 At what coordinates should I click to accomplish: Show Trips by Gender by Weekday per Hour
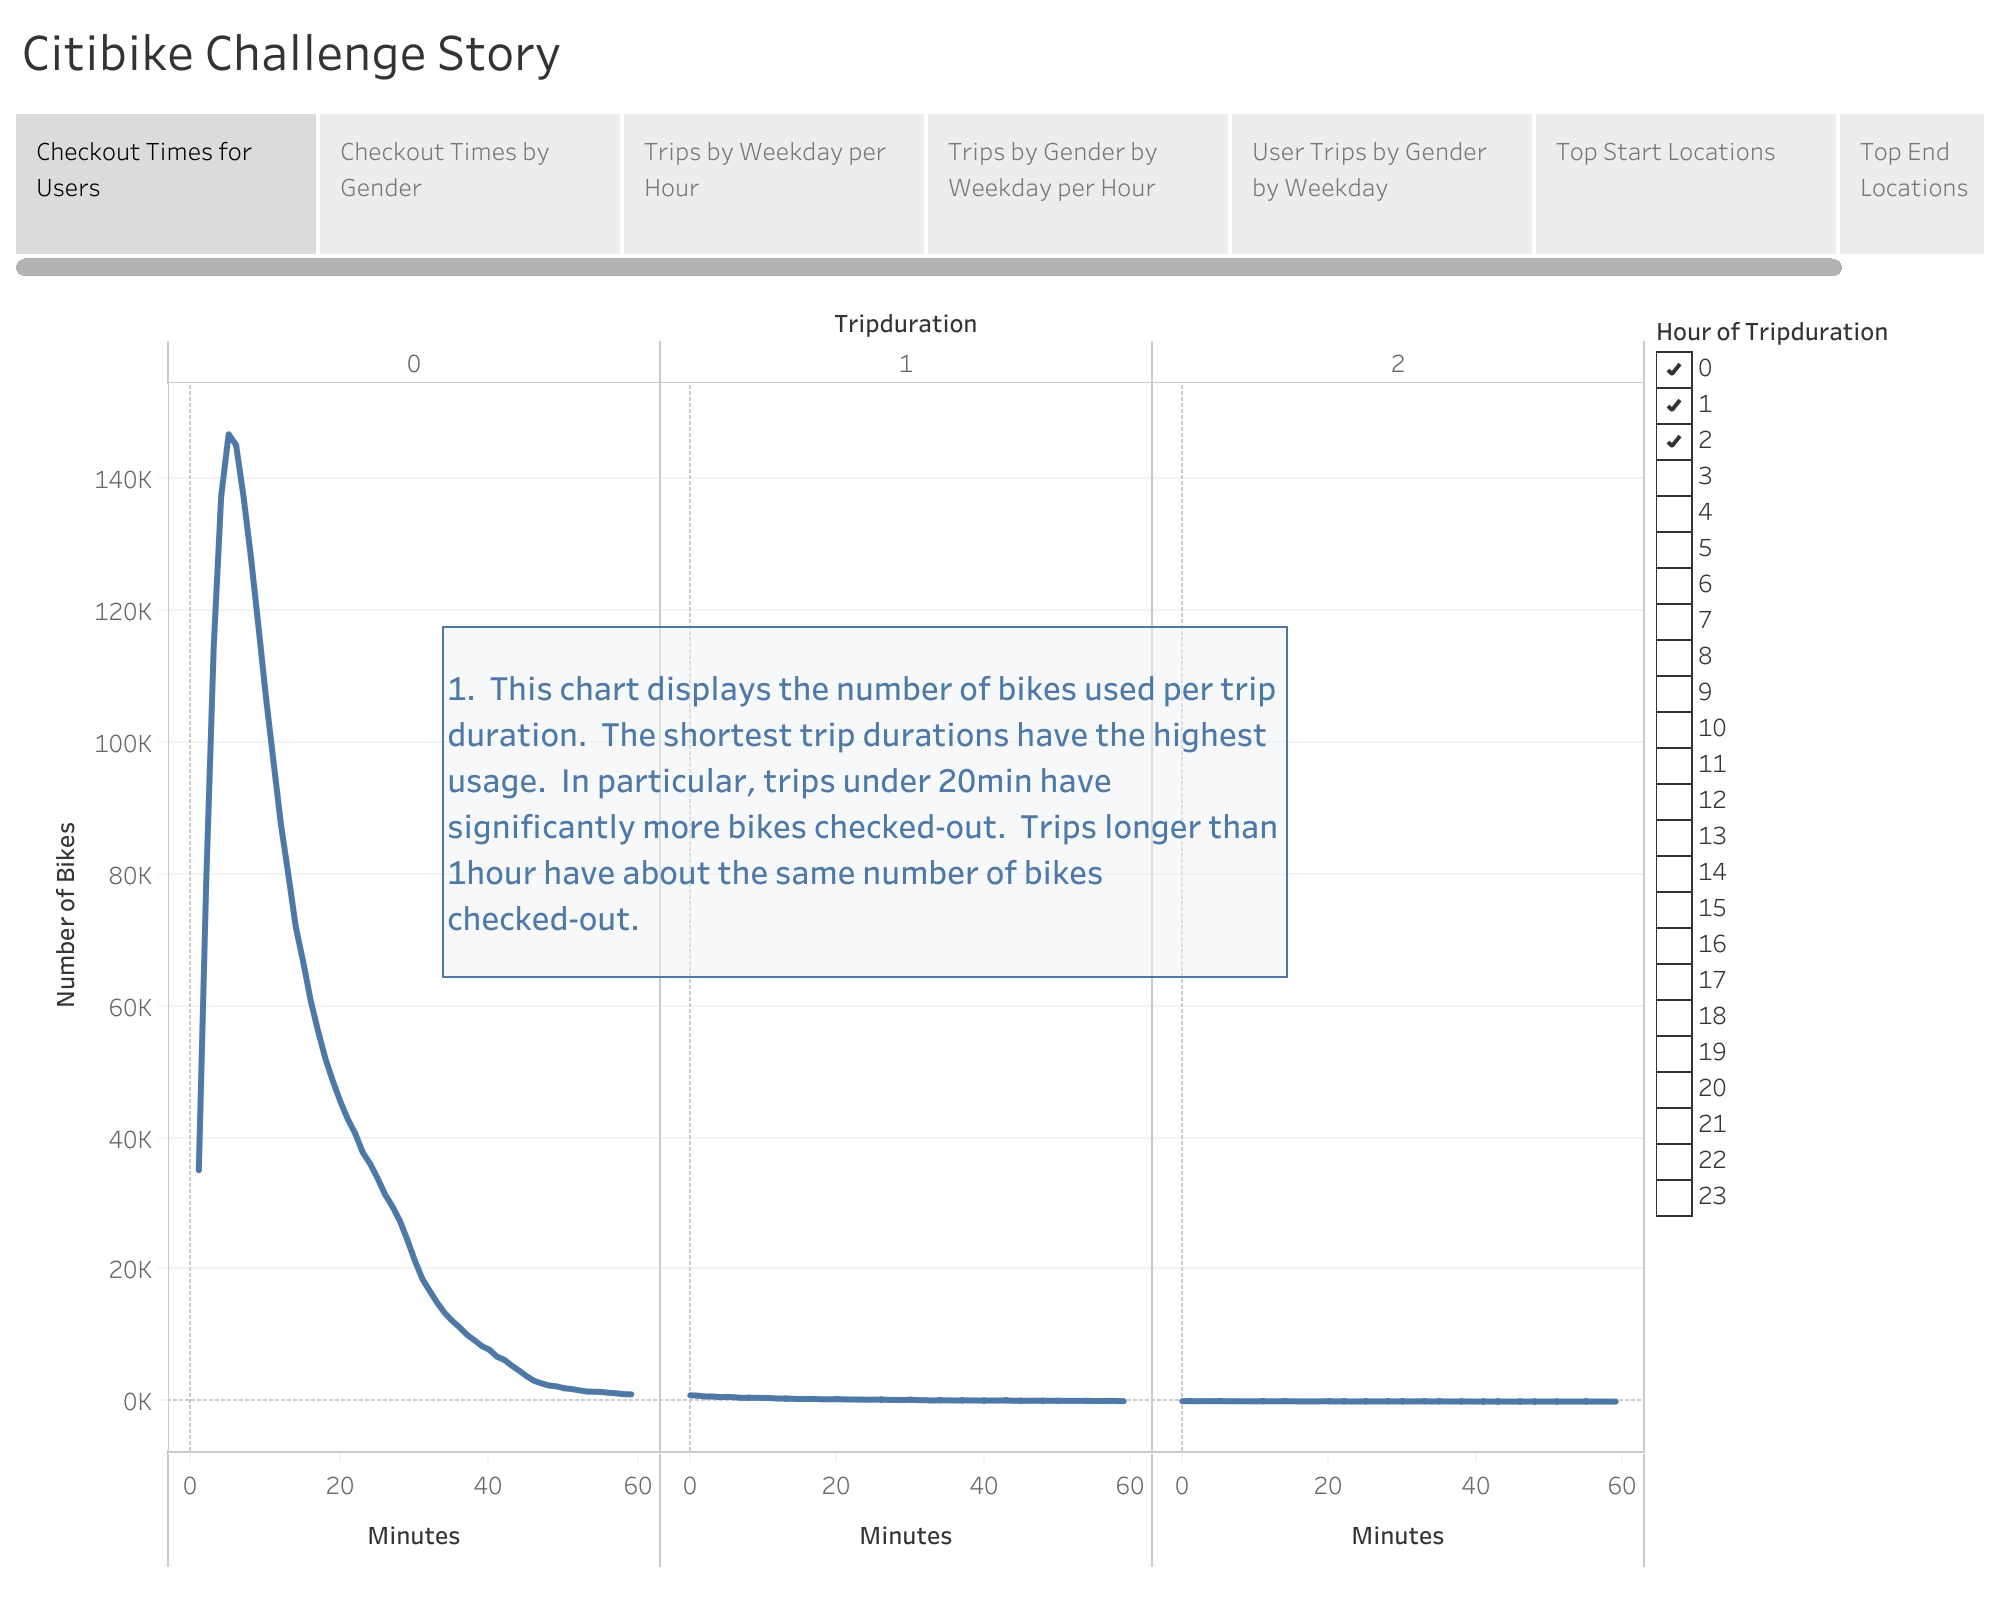pos(1076,180)
